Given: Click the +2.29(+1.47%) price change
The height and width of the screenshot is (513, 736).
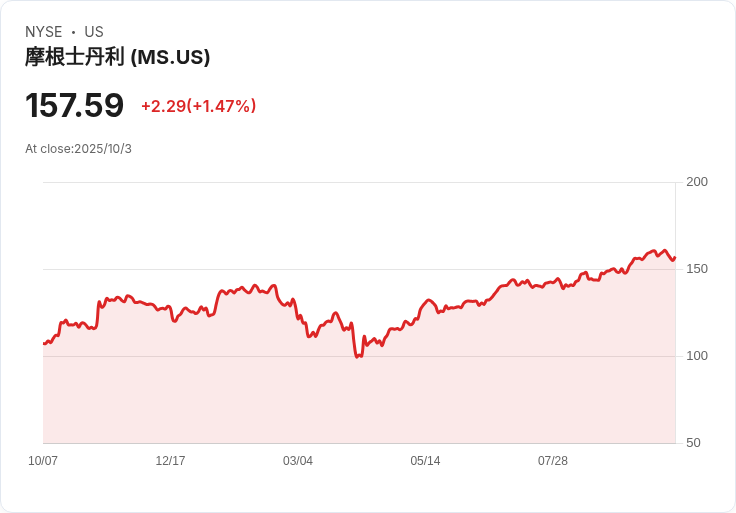Looking at the screenshot, I should [198, 106].
